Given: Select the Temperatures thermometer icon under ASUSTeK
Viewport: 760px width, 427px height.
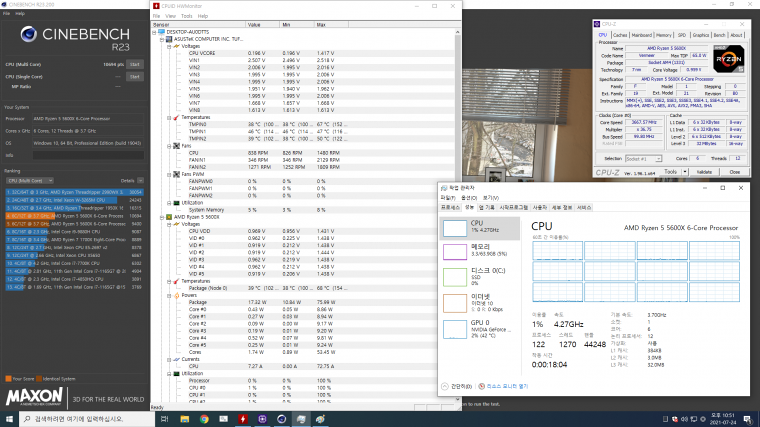Looking at the screenshot, I should (x=176, y=117).
